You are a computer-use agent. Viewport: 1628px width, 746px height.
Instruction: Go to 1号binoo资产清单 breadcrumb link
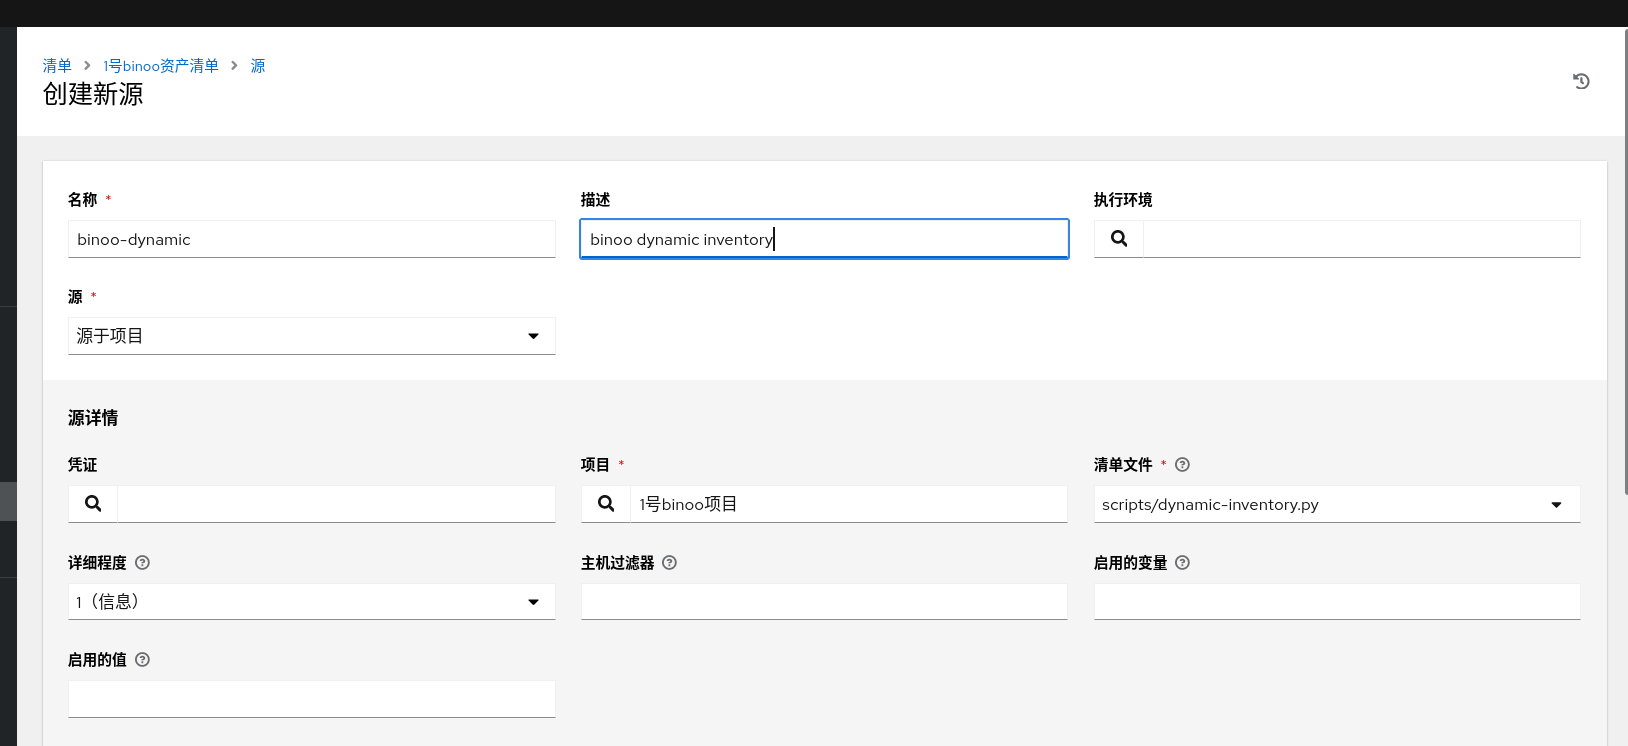(x=161, y=65)
